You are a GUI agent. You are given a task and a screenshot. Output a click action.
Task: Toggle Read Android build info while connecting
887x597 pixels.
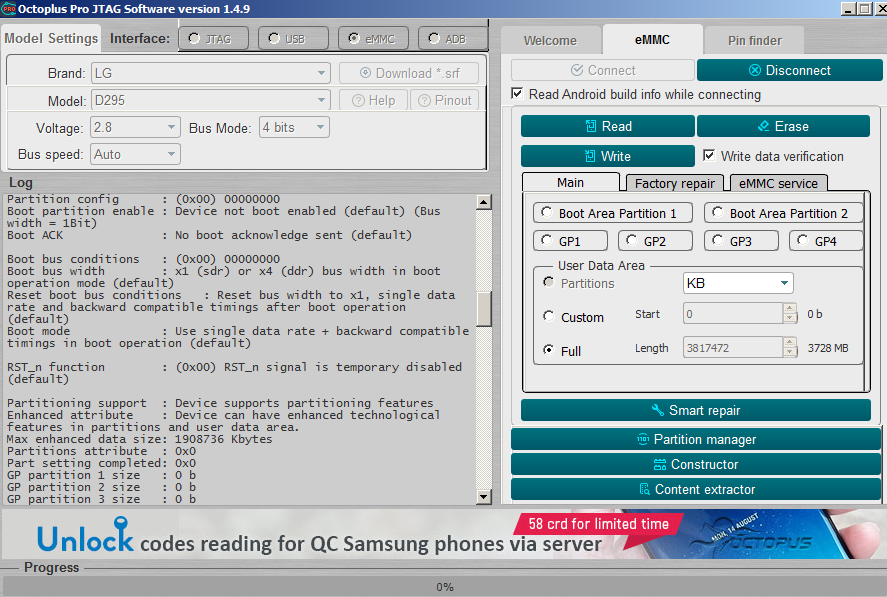[517, 93]
